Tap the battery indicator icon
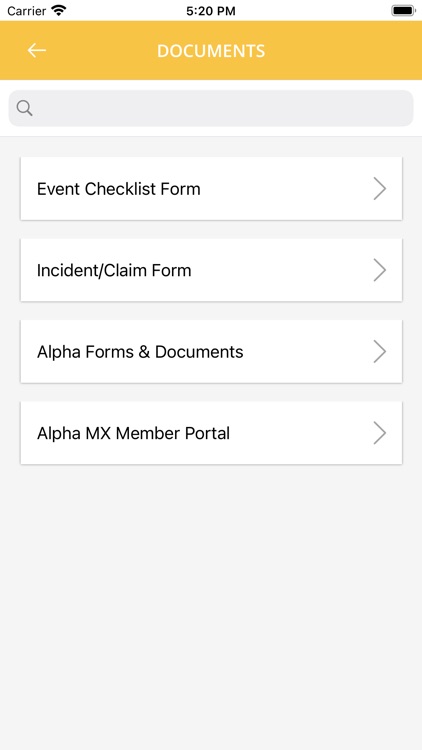422x750 pixels. pos(403,11)
